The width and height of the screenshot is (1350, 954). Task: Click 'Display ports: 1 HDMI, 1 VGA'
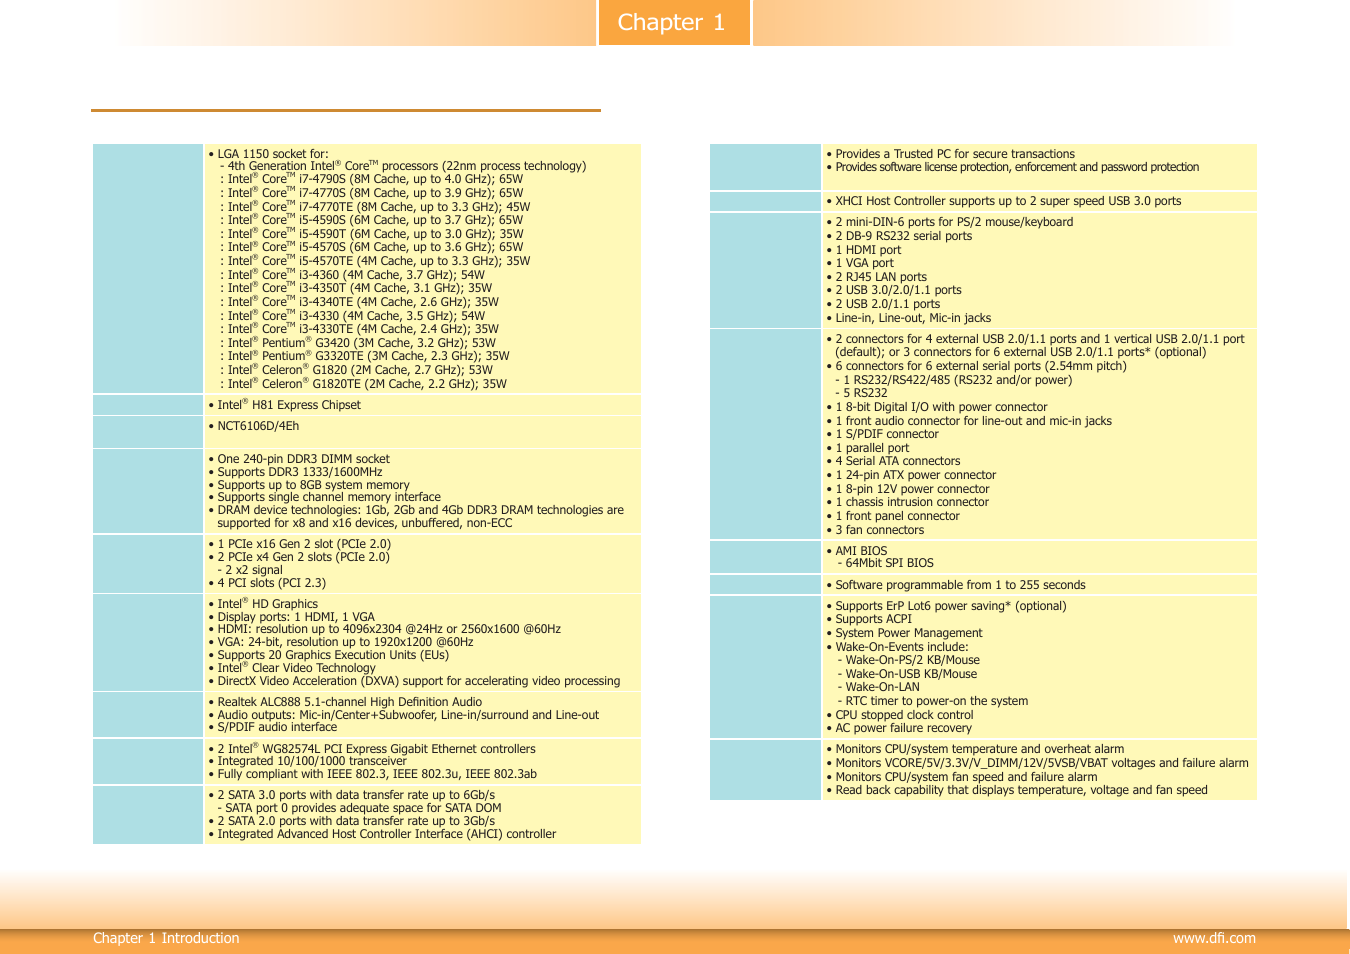tap(291, 617)
